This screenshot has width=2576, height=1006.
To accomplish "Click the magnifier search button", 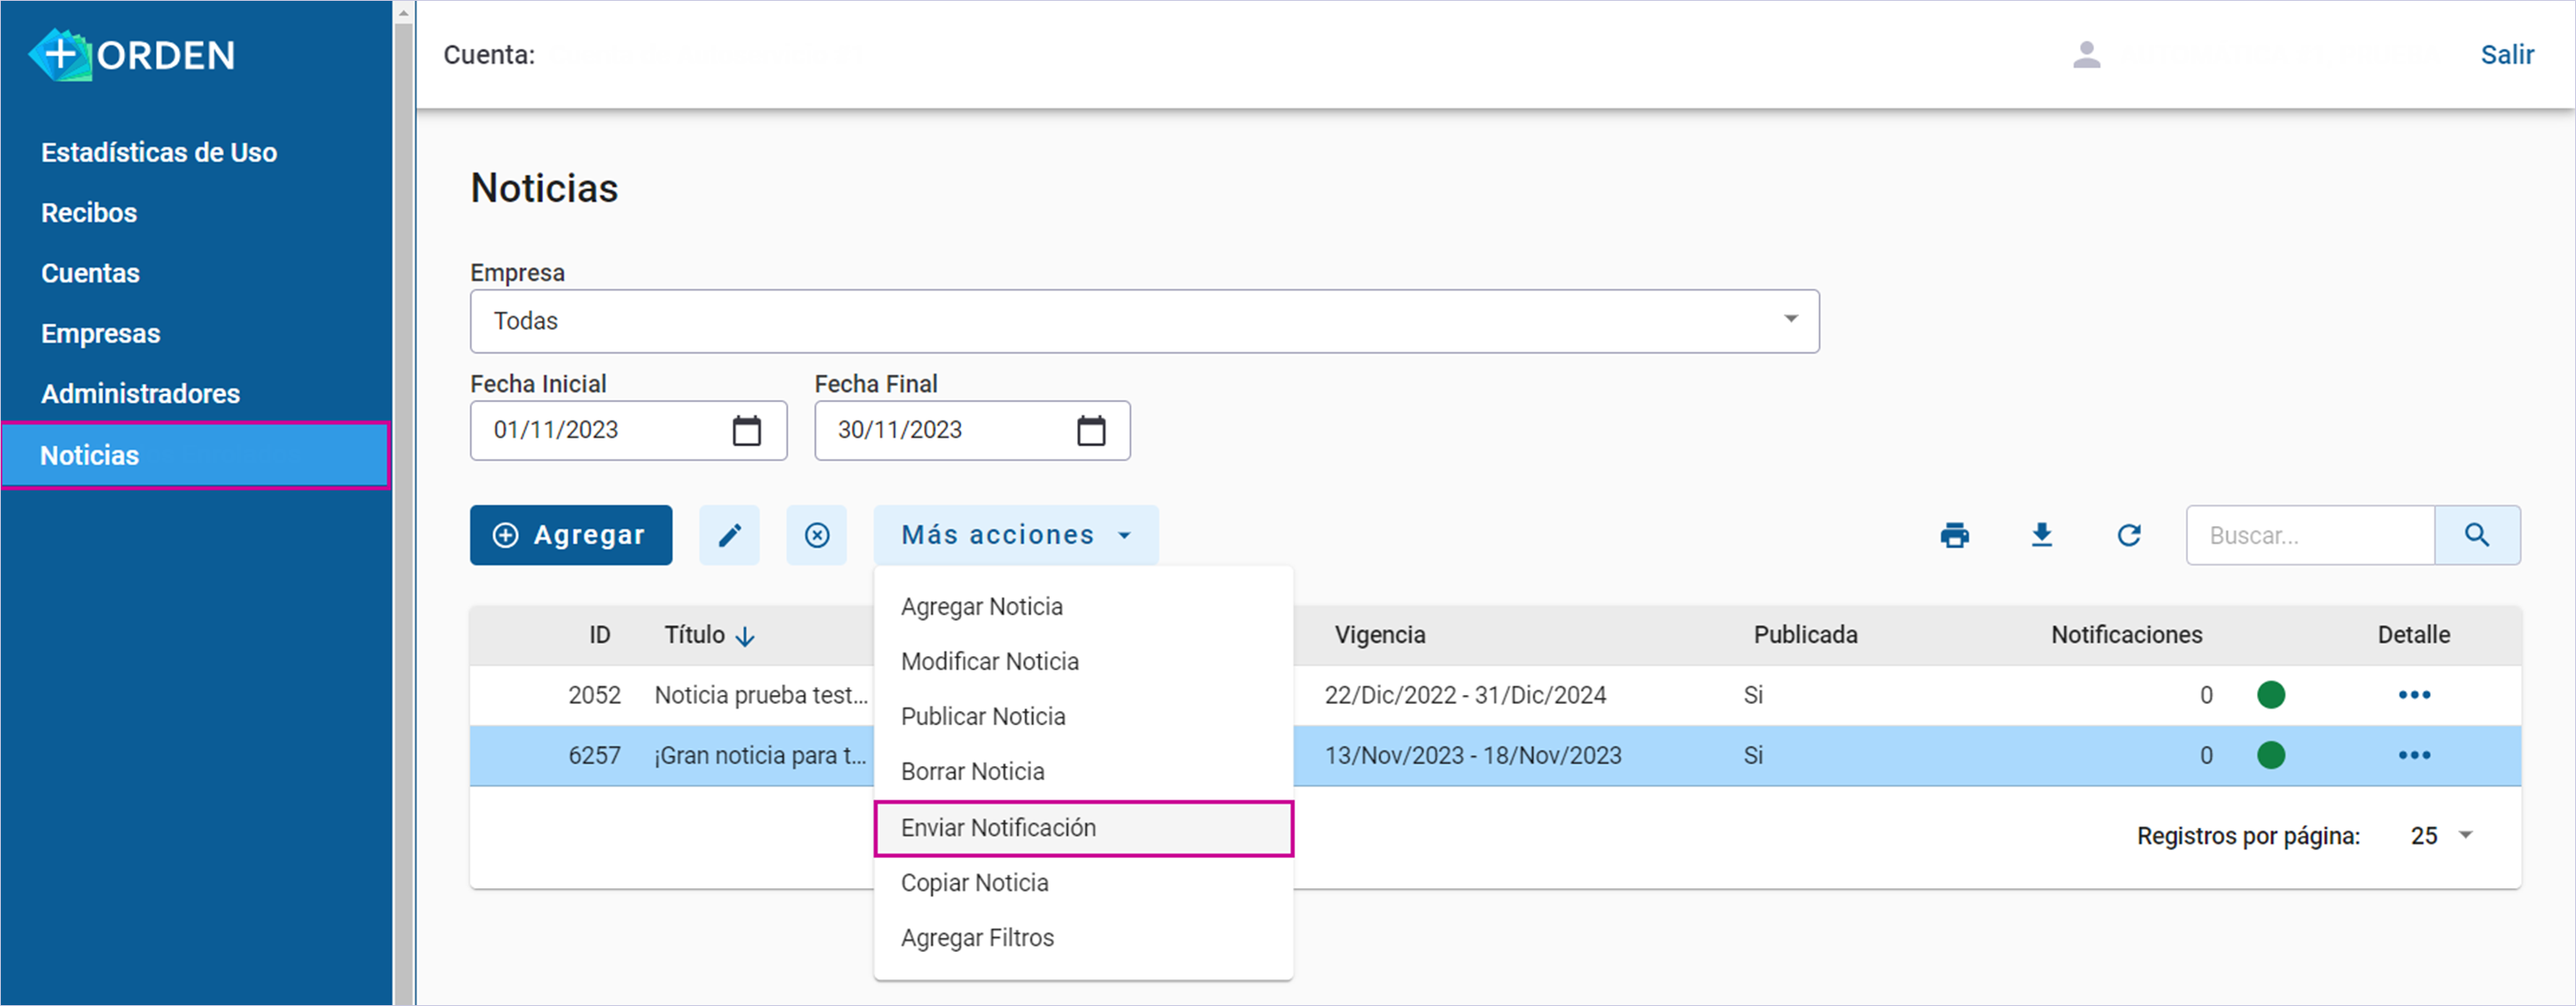I will tap(2476, 535).
